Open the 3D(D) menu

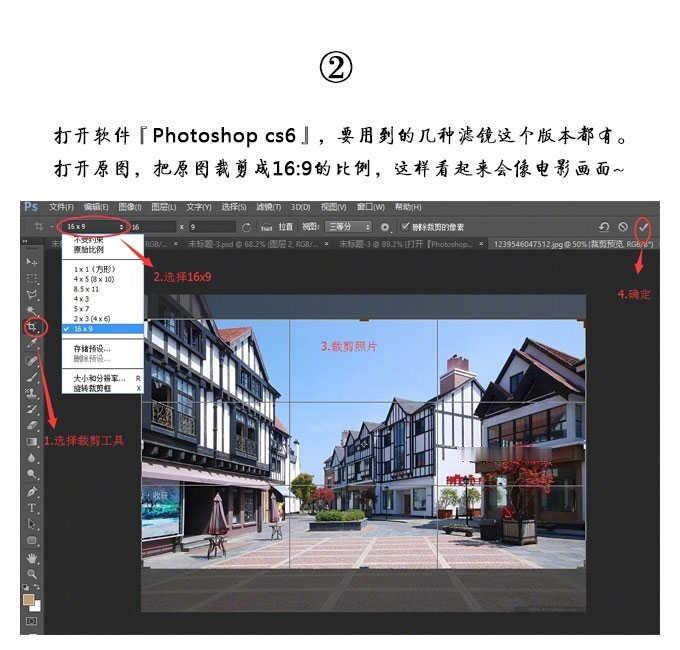click(300, 207)
